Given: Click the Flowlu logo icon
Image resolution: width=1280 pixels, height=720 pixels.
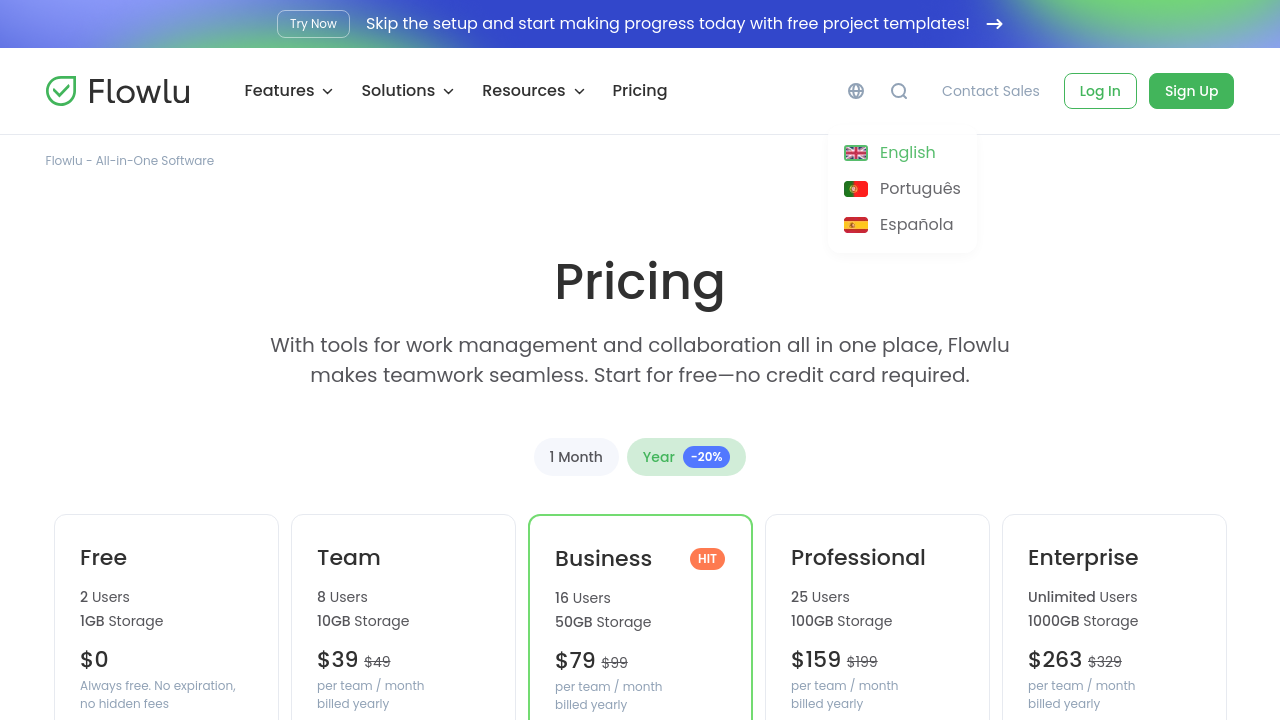Looking at the screenshot, I should coord(61,91).
